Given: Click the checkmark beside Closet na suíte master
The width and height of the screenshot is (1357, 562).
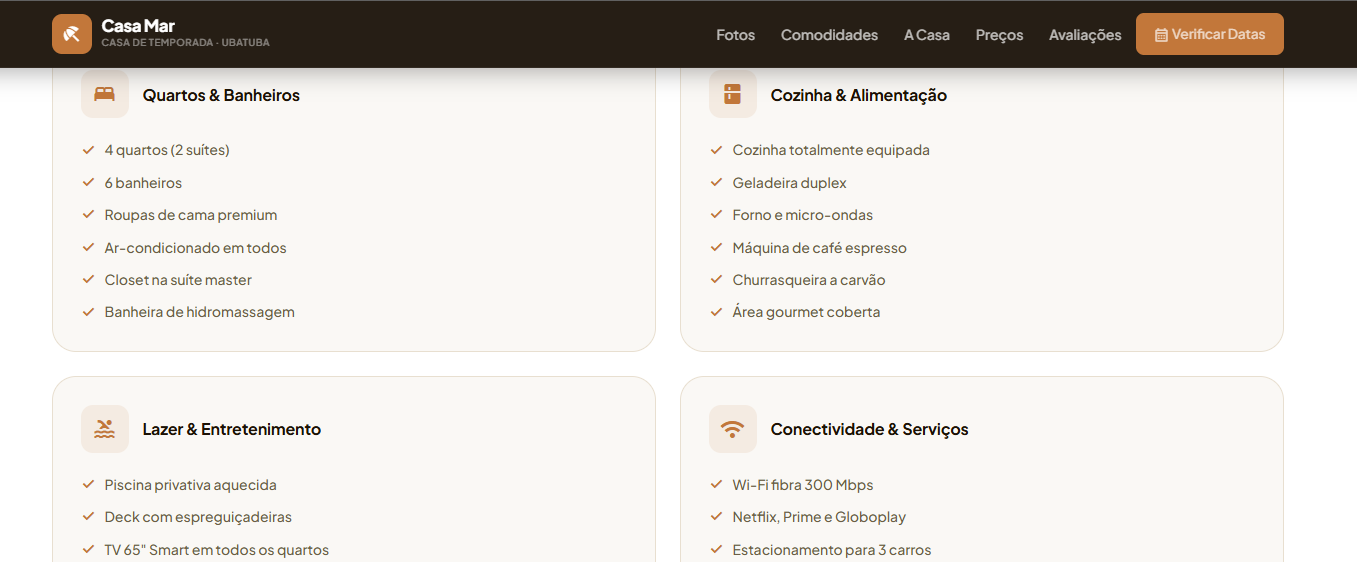Looking at the screenshot, I should coord(88,280).
